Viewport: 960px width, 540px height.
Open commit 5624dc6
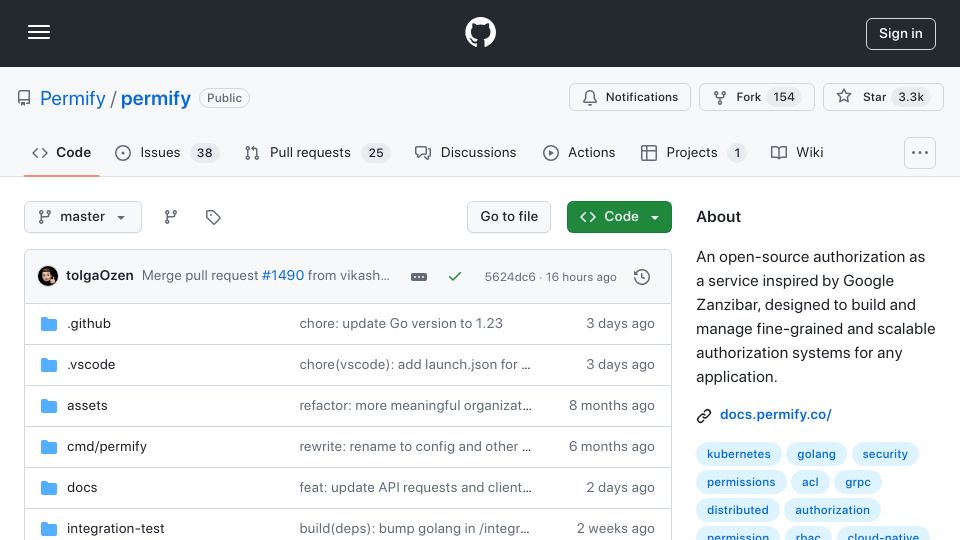click(510, 277)
